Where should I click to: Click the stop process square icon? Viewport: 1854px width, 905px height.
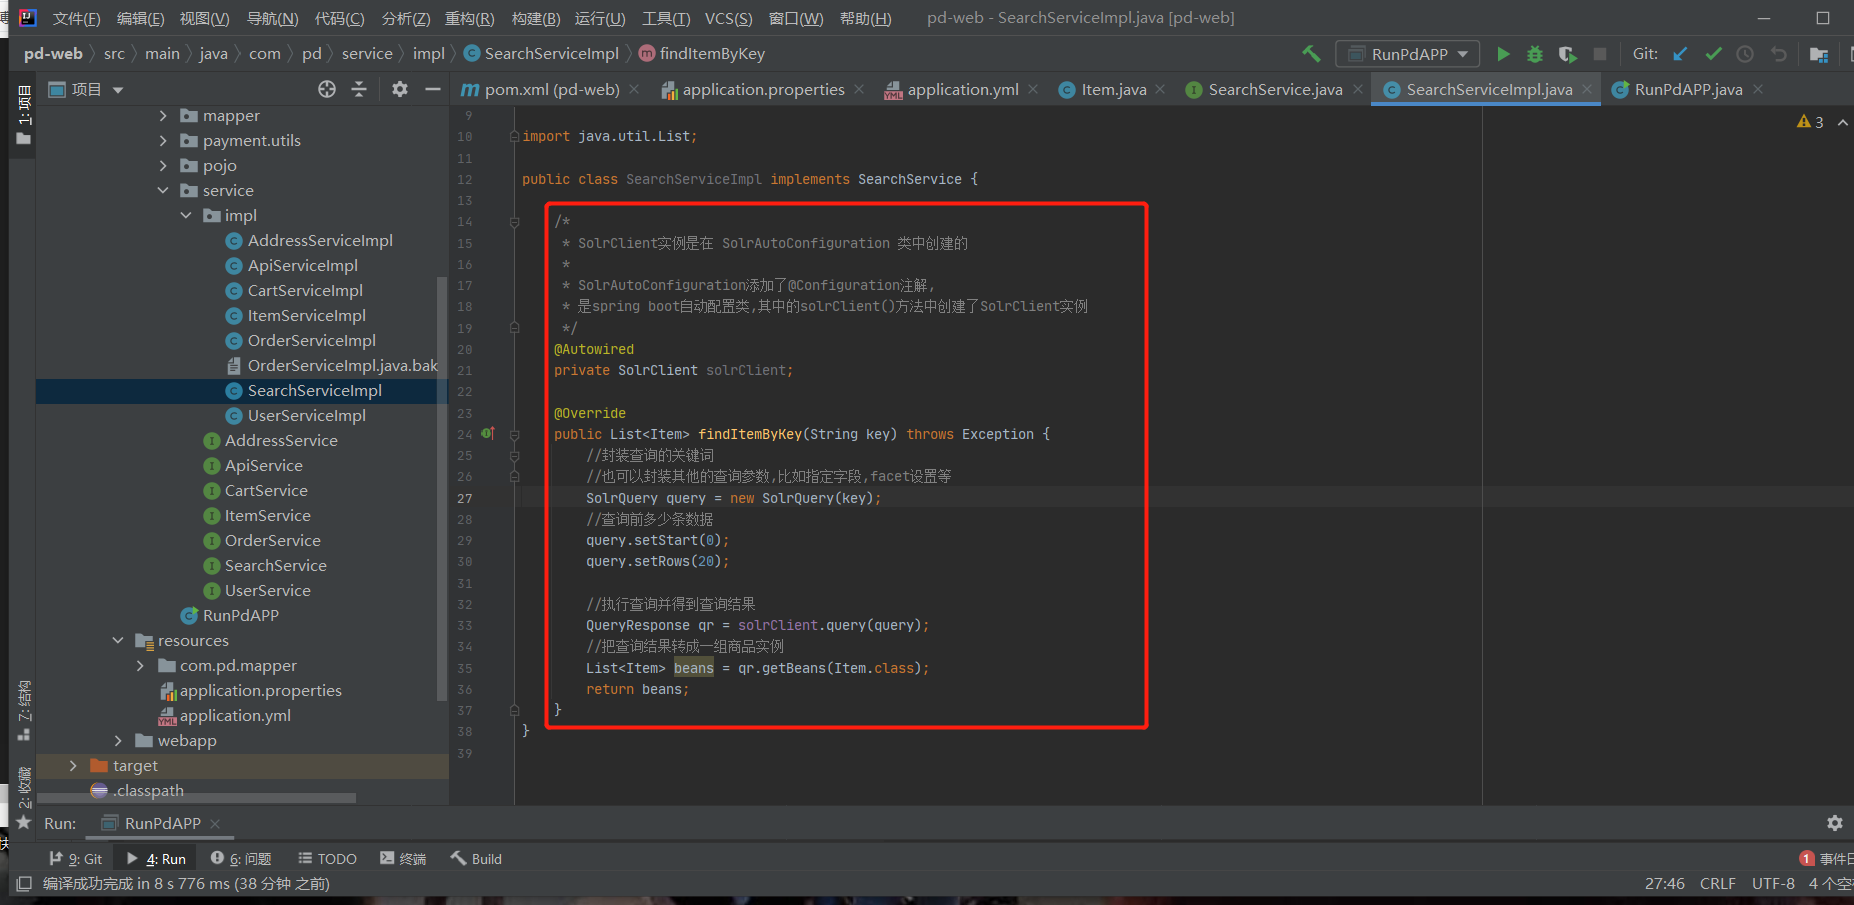[1600, 54]
